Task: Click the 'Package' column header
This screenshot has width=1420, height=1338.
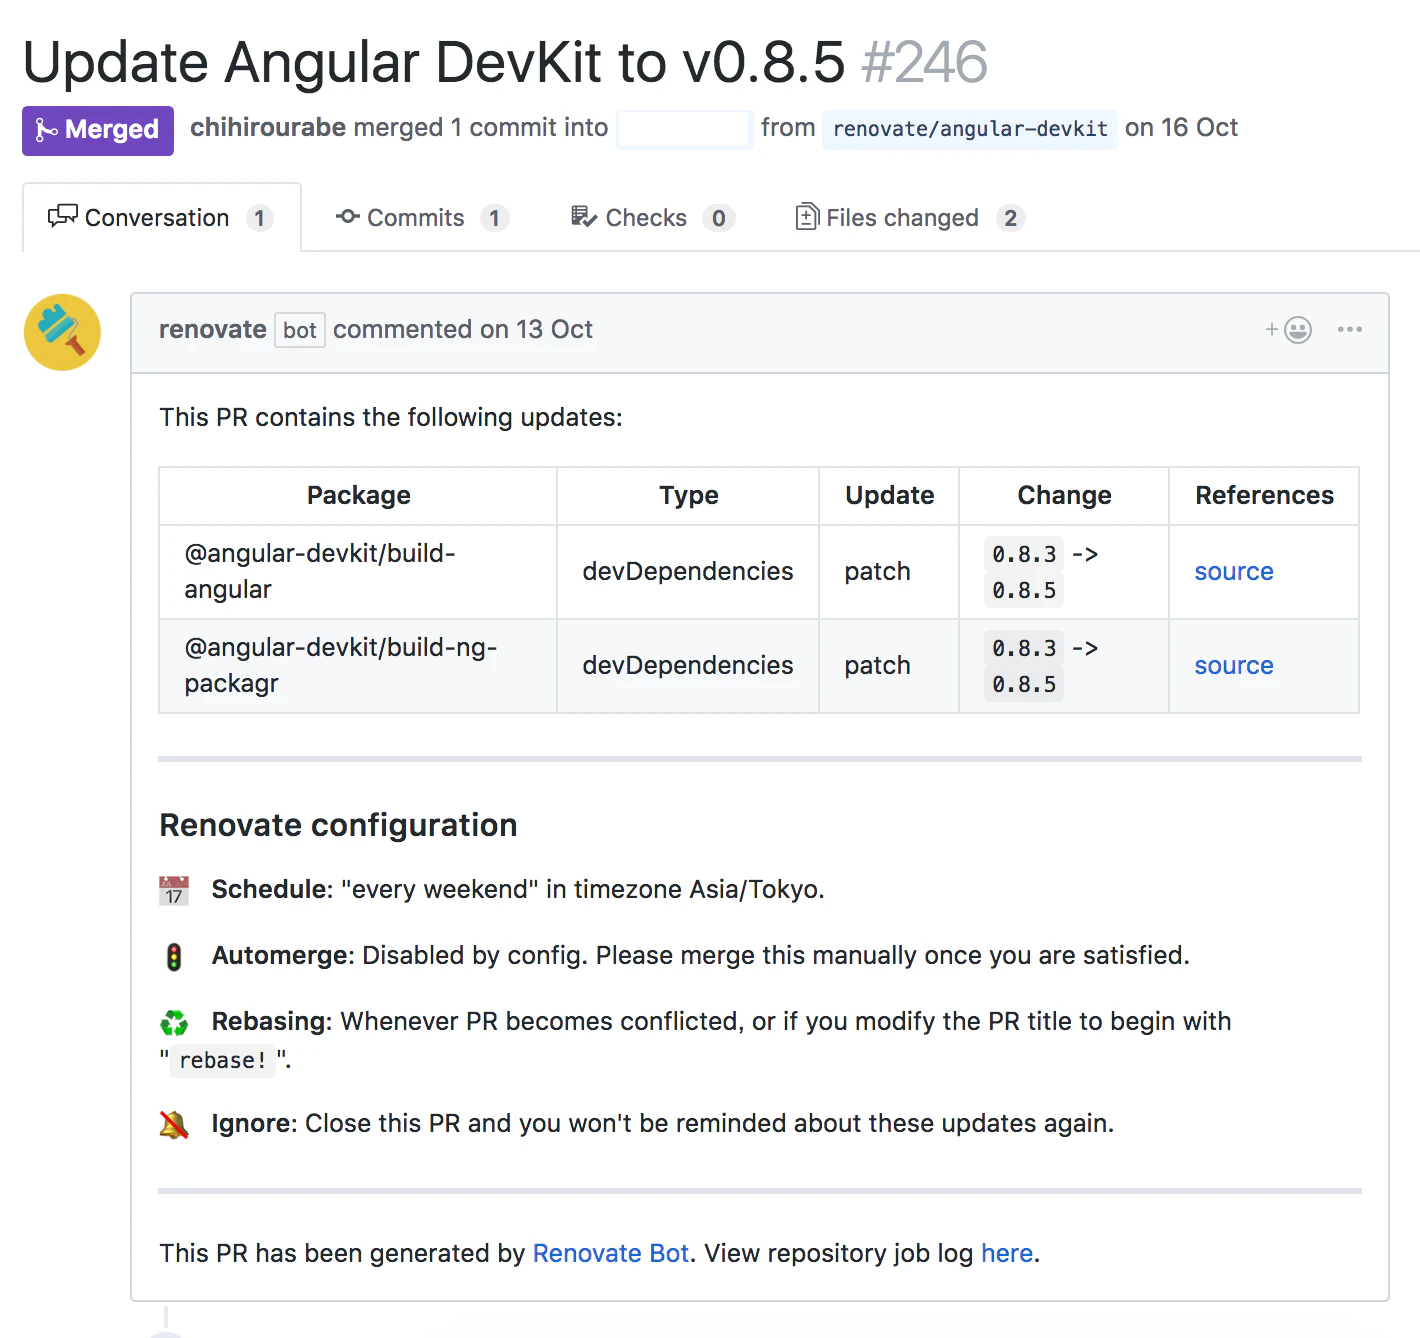Action: 359,496
